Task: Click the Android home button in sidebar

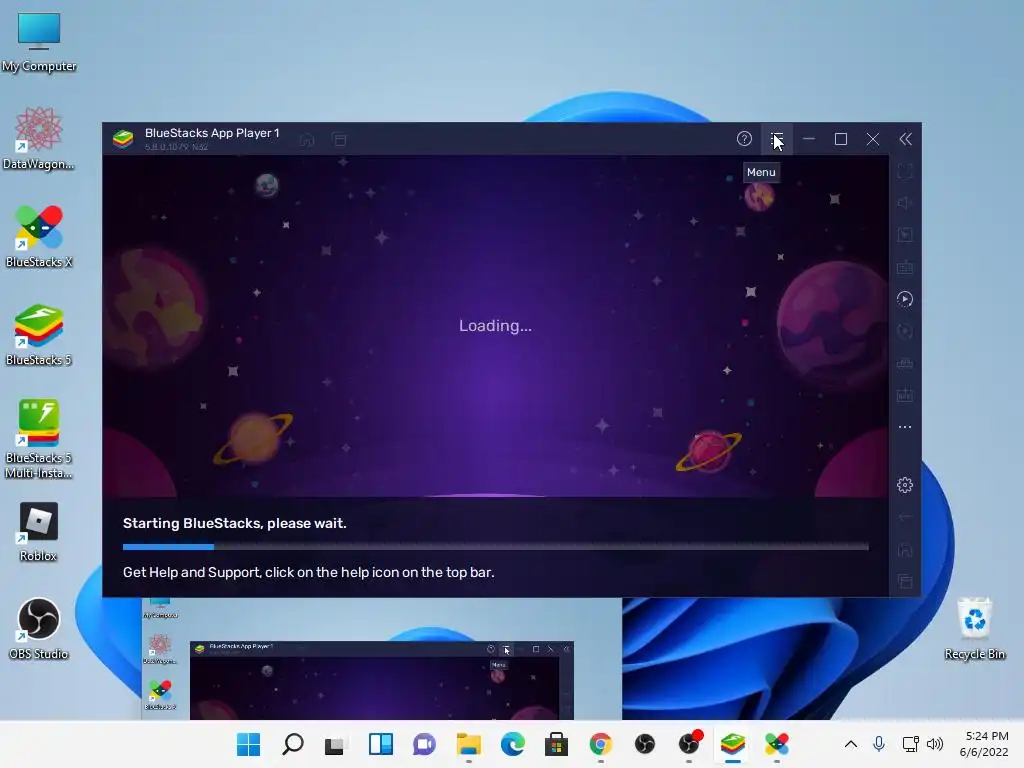Action: pos(904,549)
